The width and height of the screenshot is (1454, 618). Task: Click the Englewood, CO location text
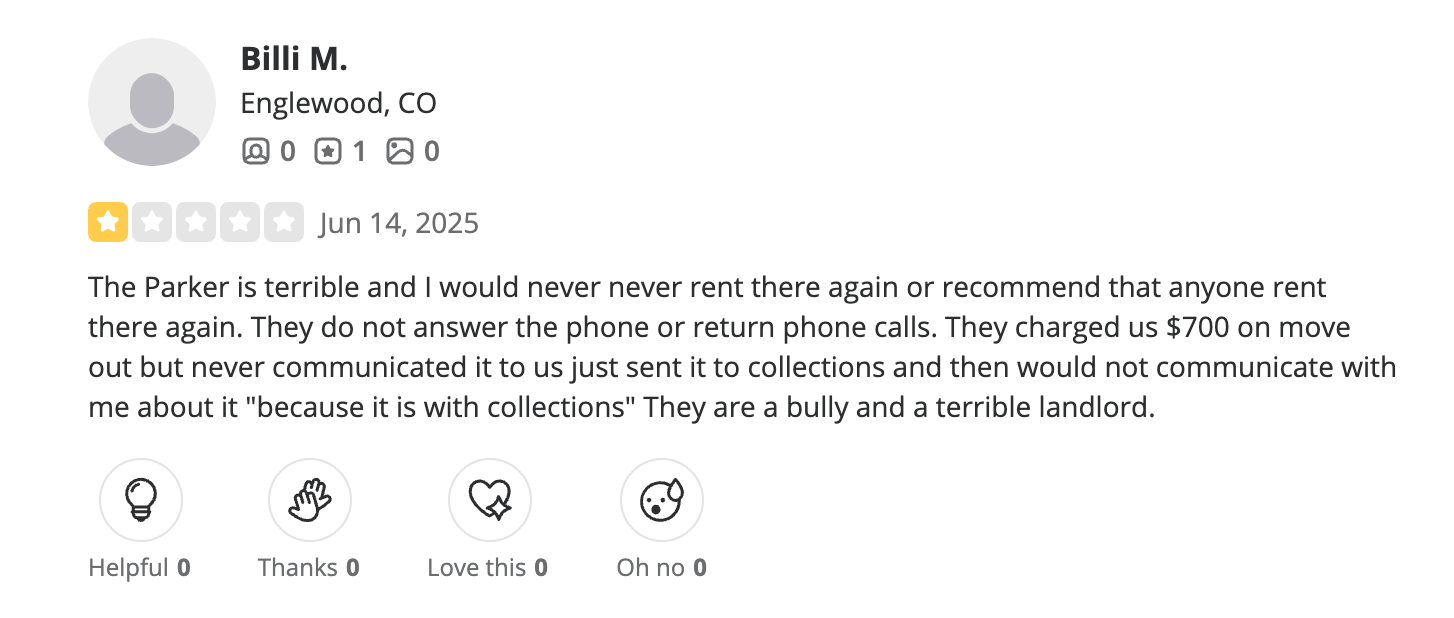pos(339,103)
